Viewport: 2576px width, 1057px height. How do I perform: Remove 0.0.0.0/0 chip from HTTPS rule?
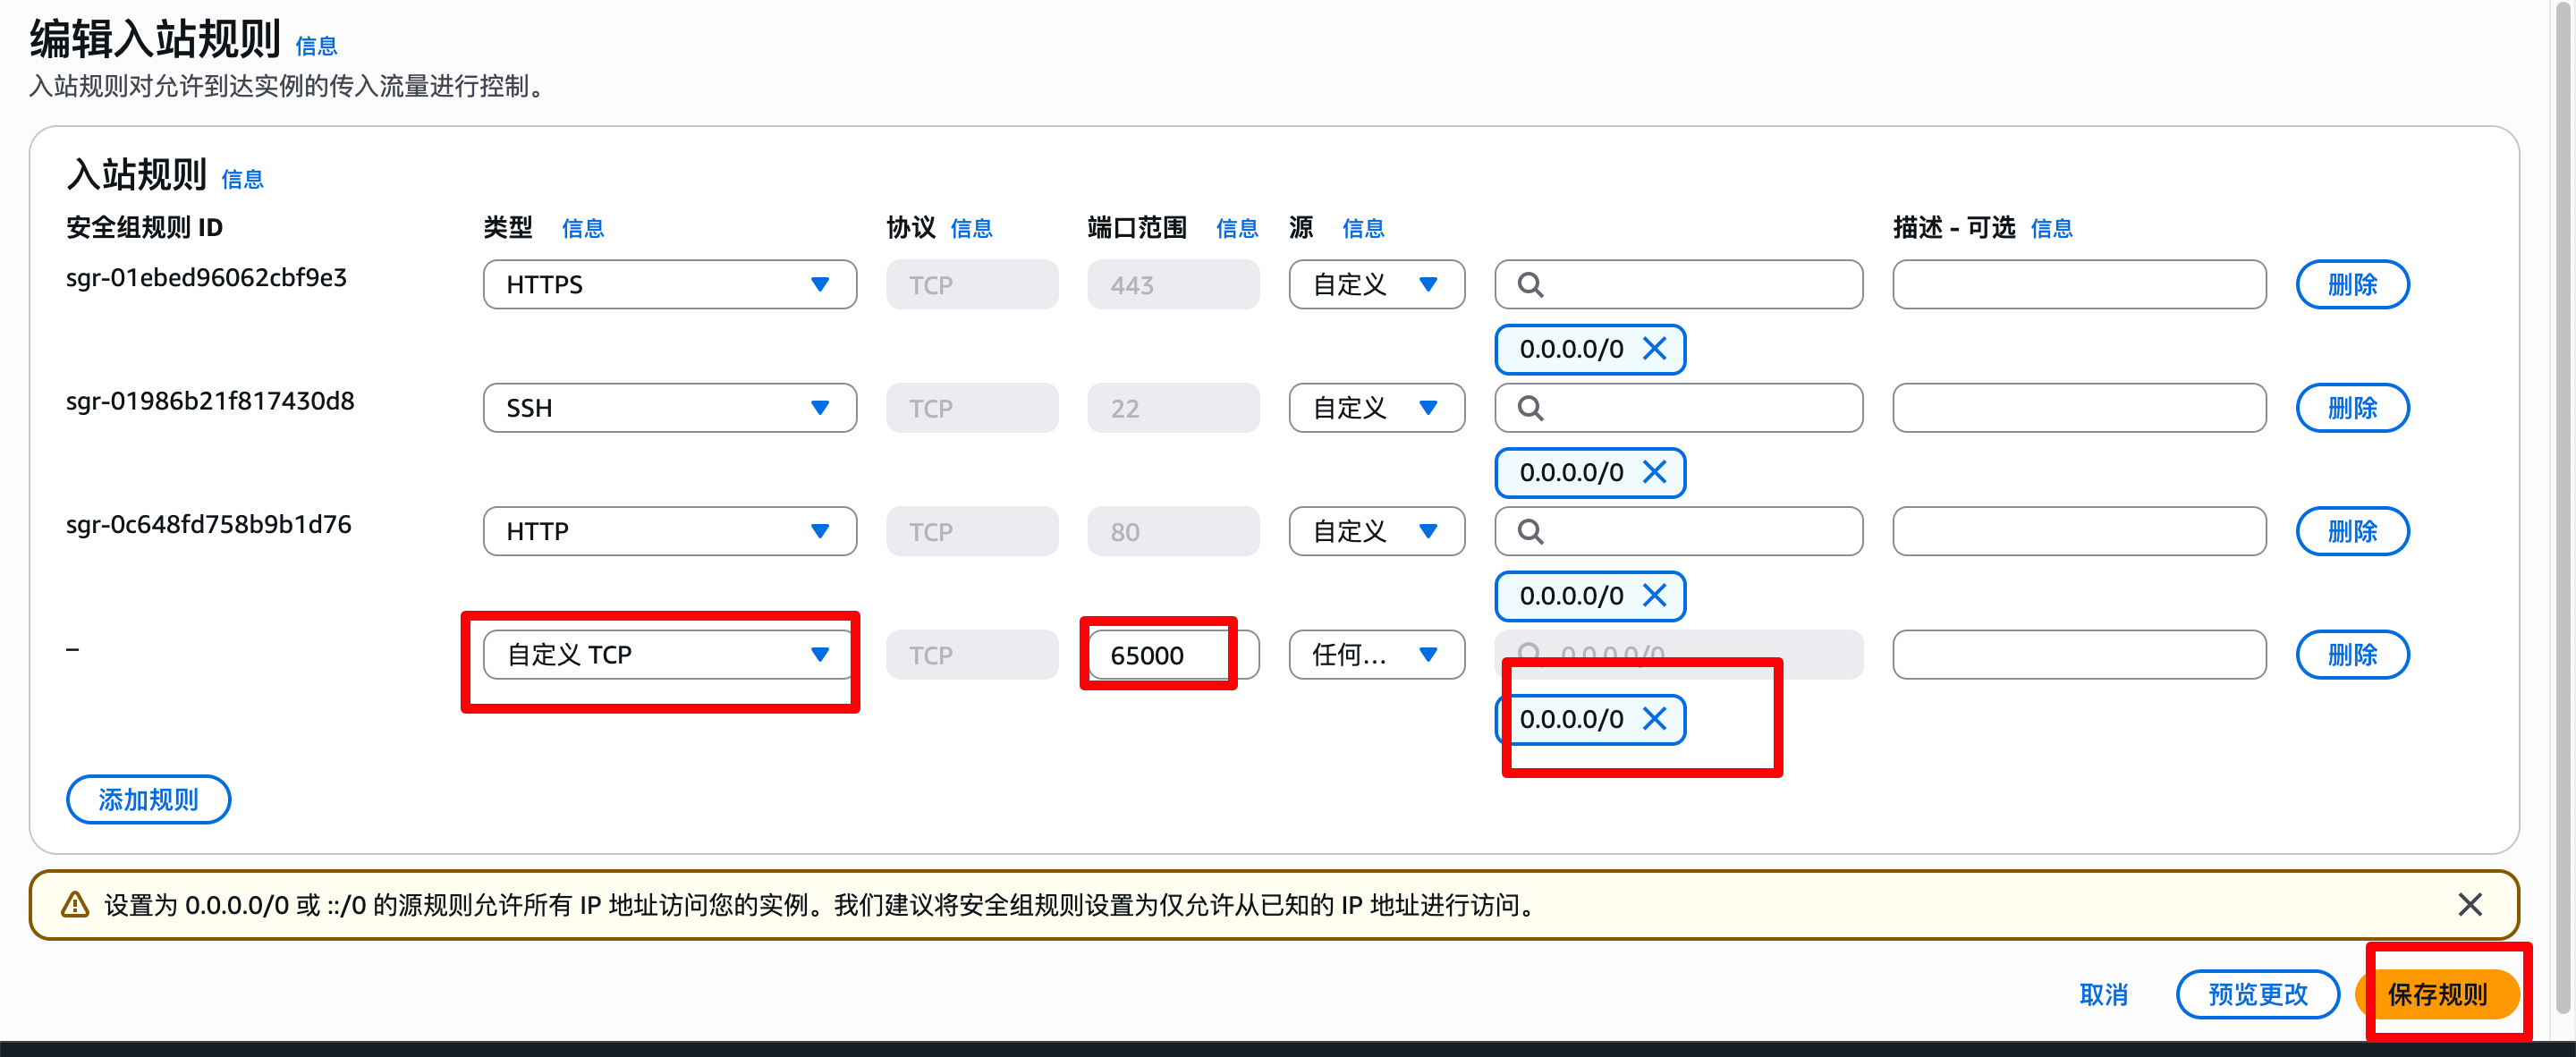click(x=1654, y=349)
